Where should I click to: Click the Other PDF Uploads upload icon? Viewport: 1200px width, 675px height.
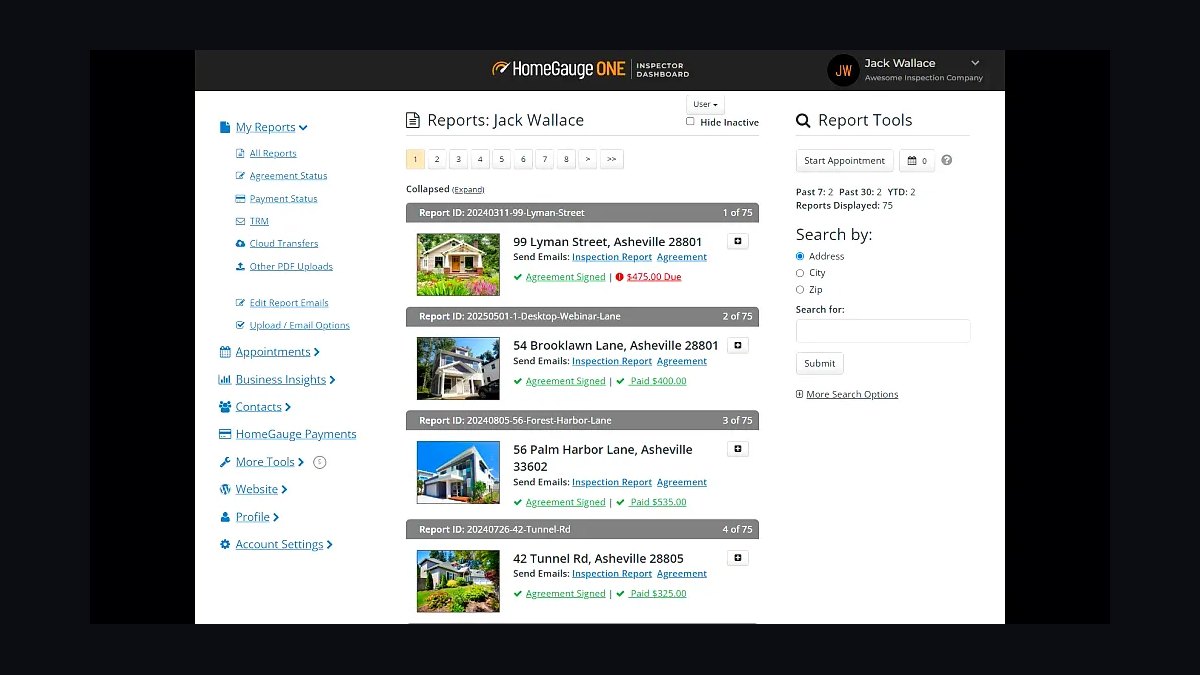click(x=240, y=267)
